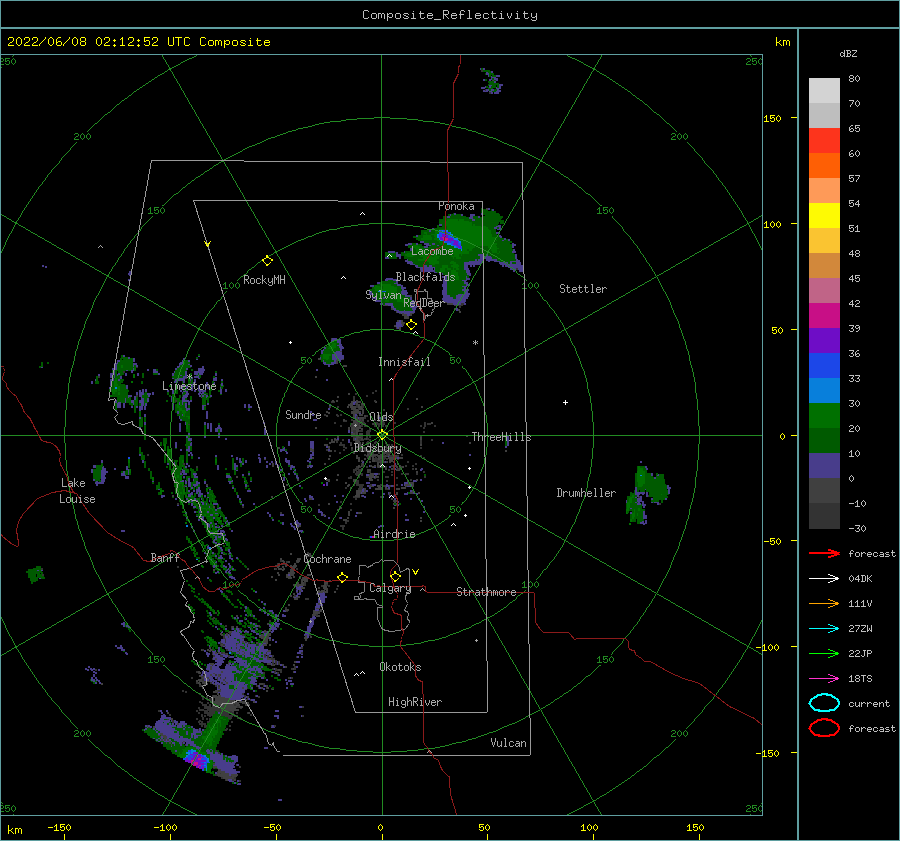Click the red 'forecast' ellipse legend icon
900x841 pixels.
tap(824, 728)
